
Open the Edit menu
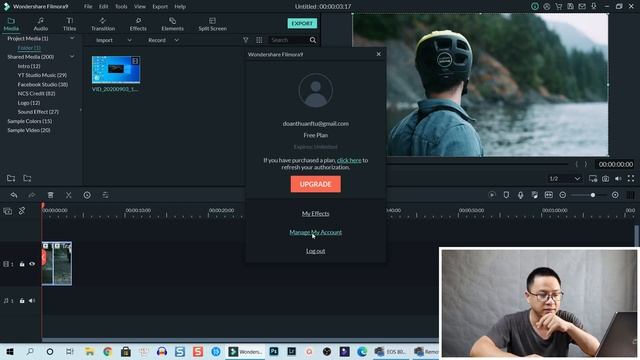click(103, 7)
